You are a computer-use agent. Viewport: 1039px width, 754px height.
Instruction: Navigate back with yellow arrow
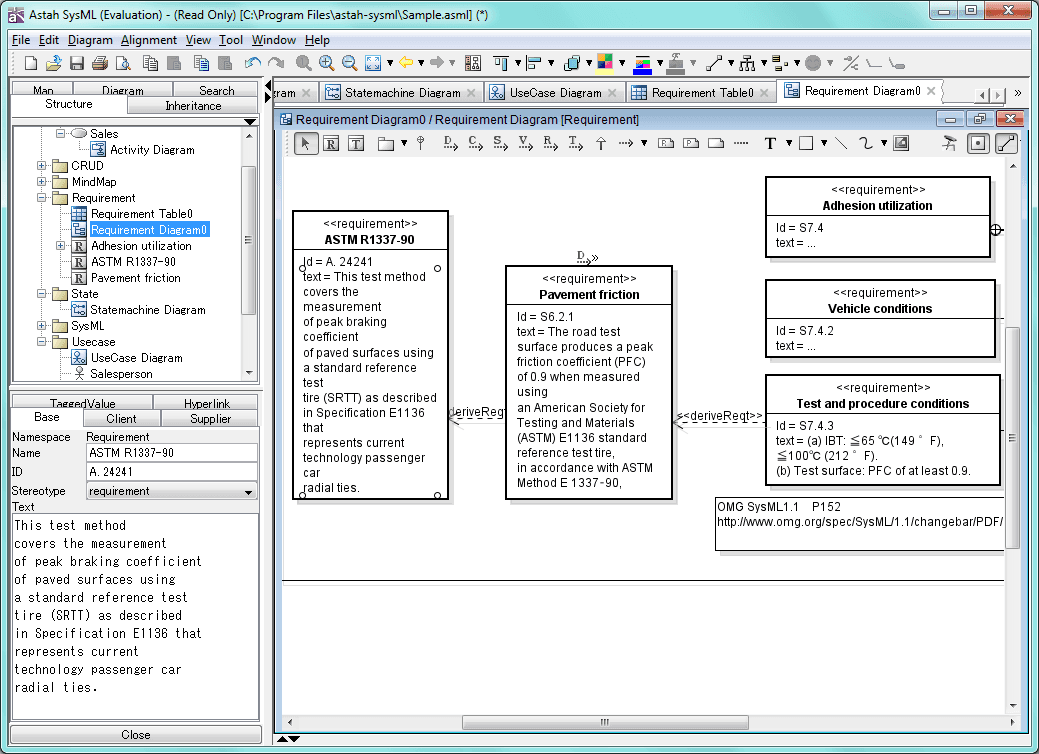(x=406, y=63)
